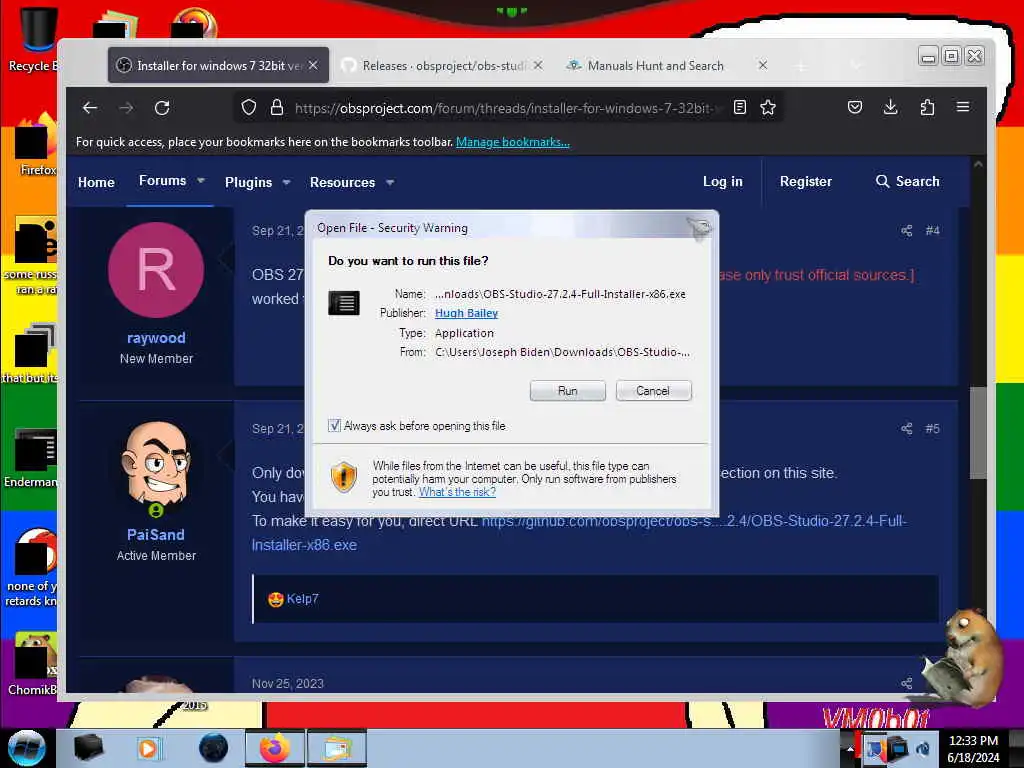Open raywood's profile name link
1024x768 pixels.
coord(156,338)
